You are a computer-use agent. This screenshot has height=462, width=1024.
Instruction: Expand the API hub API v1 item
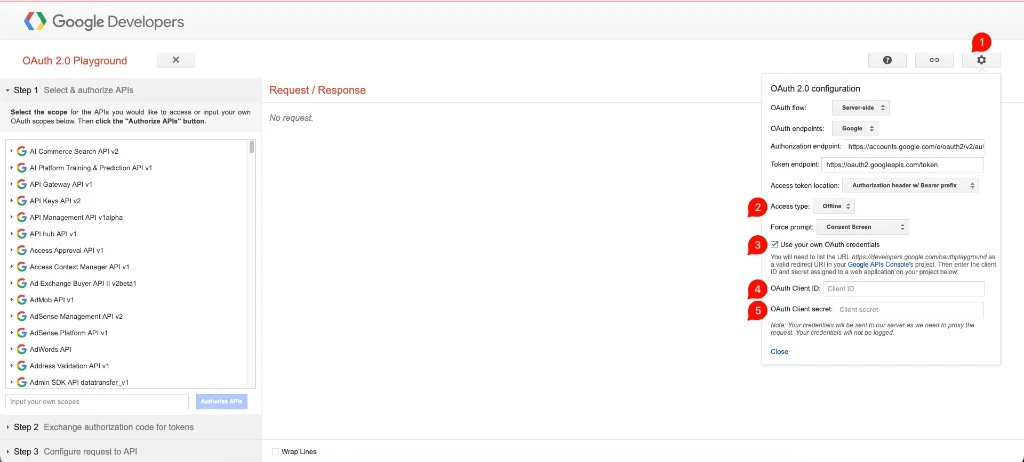[12, 234]
